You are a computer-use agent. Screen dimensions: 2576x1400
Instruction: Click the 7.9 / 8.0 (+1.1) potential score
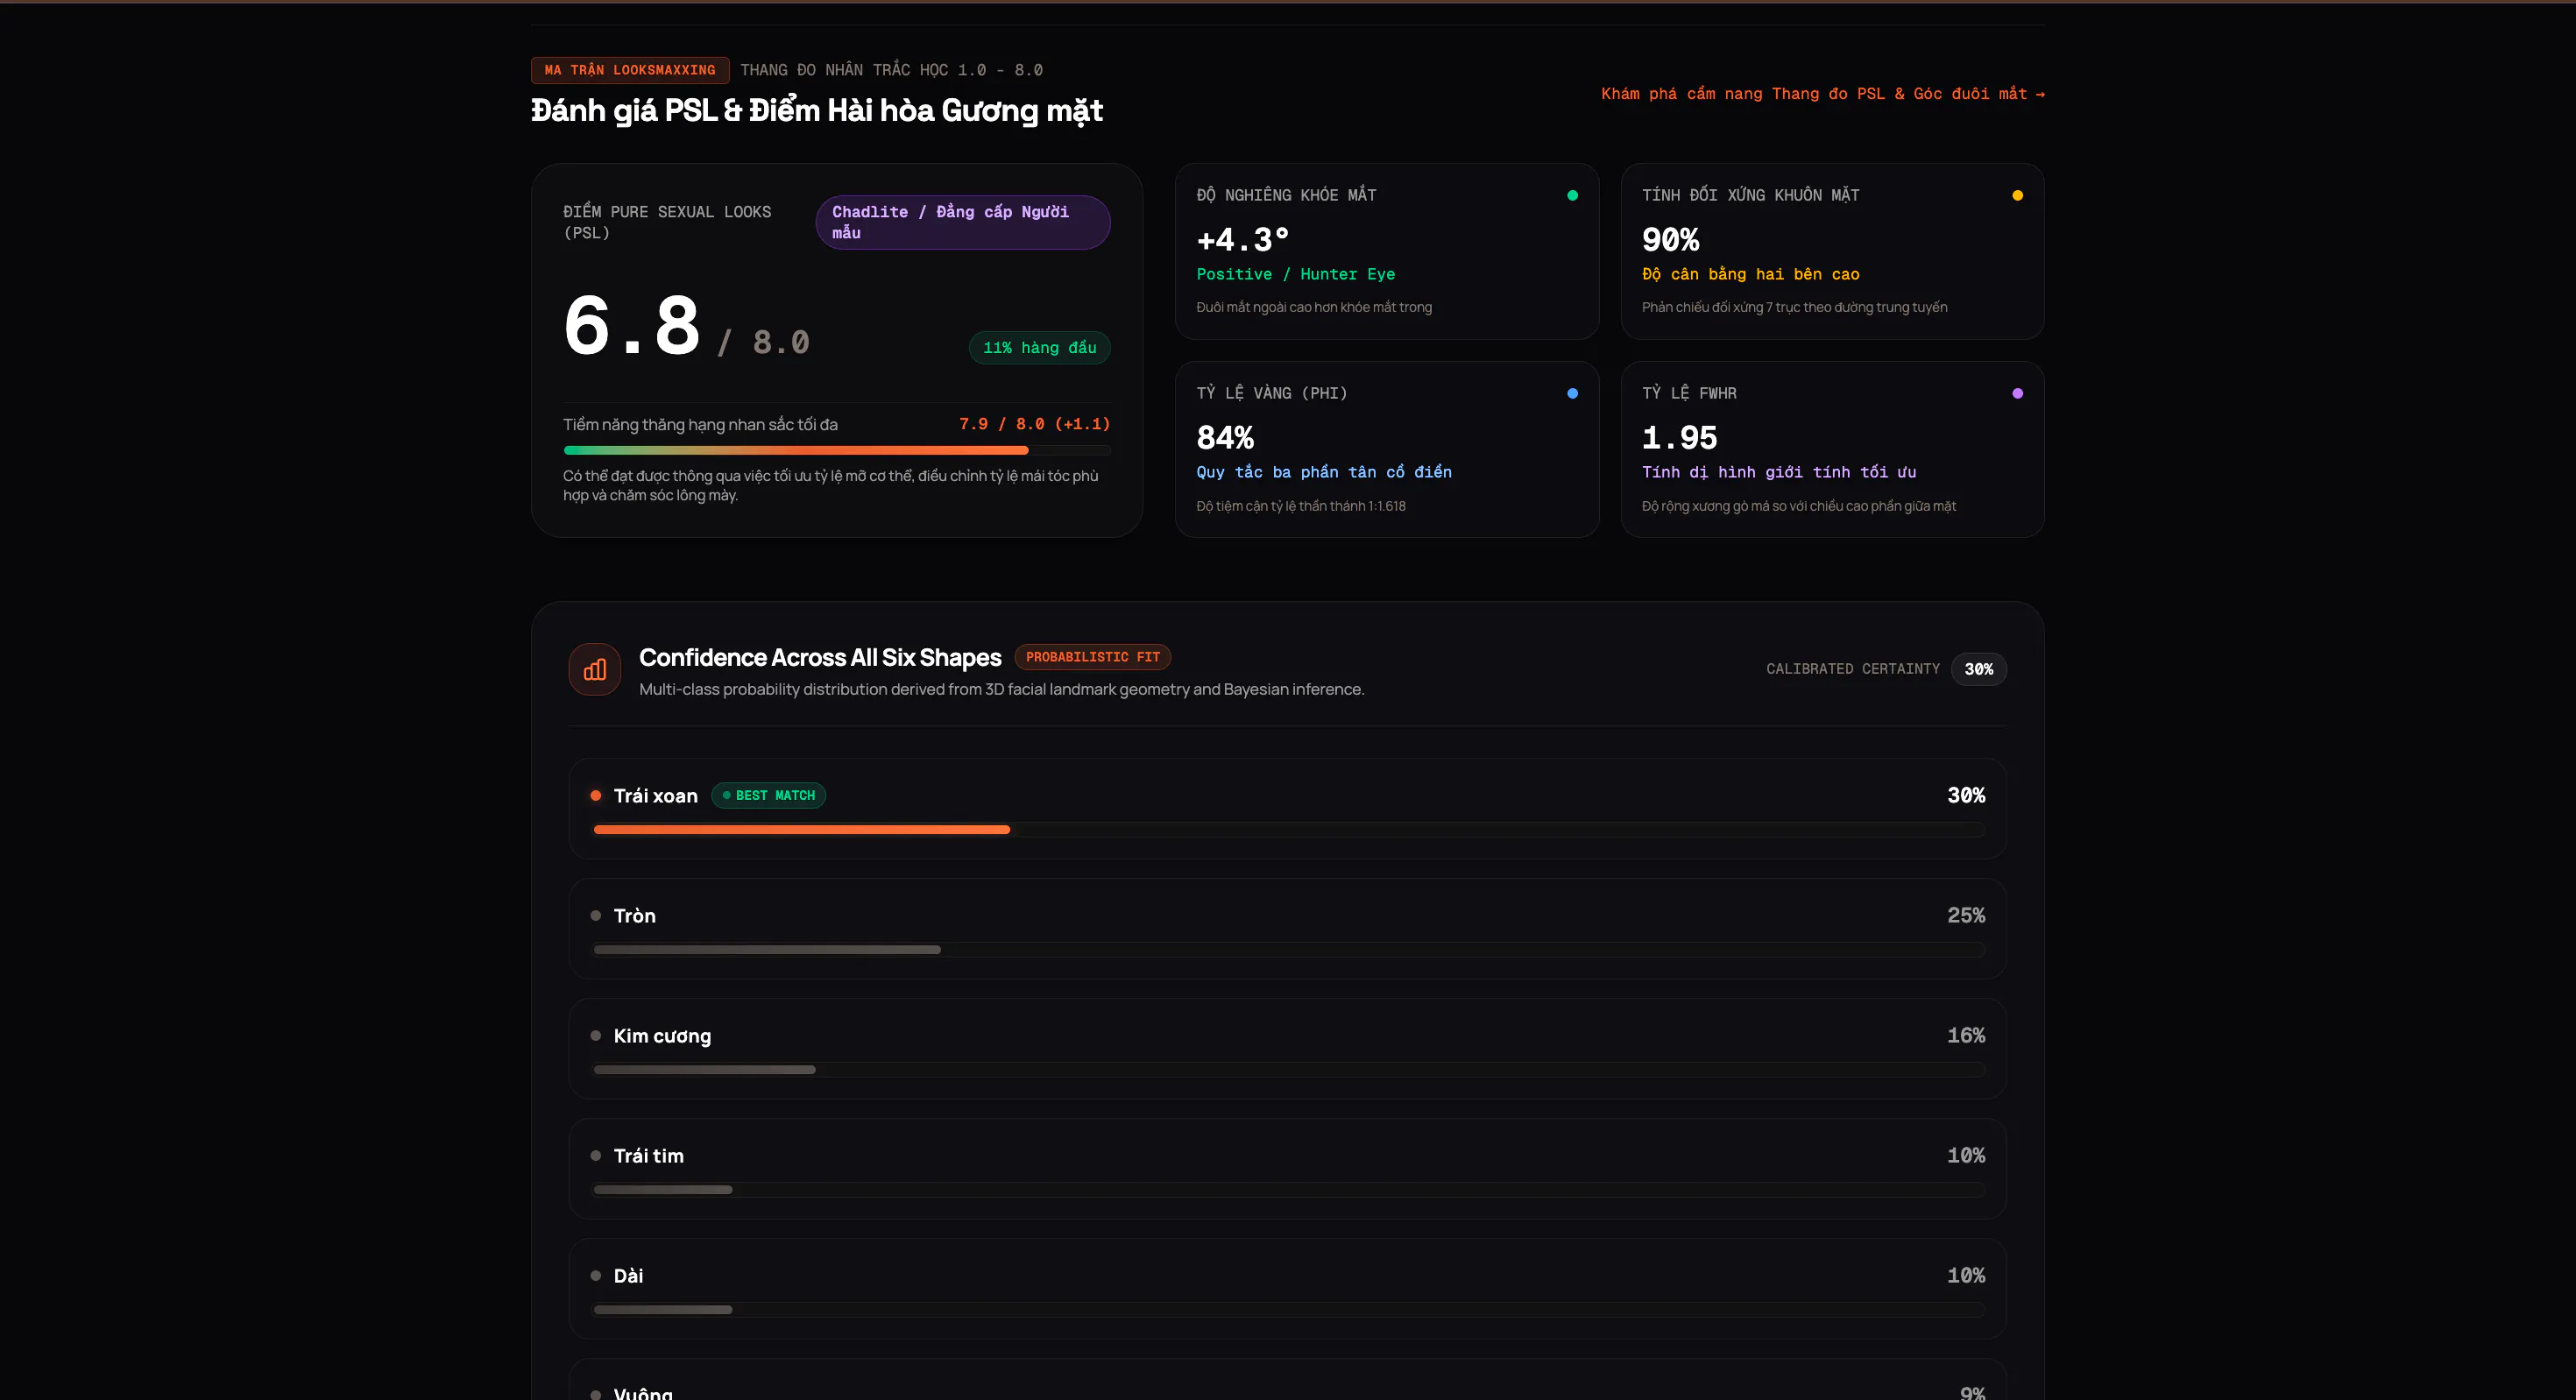point(1034,424)
